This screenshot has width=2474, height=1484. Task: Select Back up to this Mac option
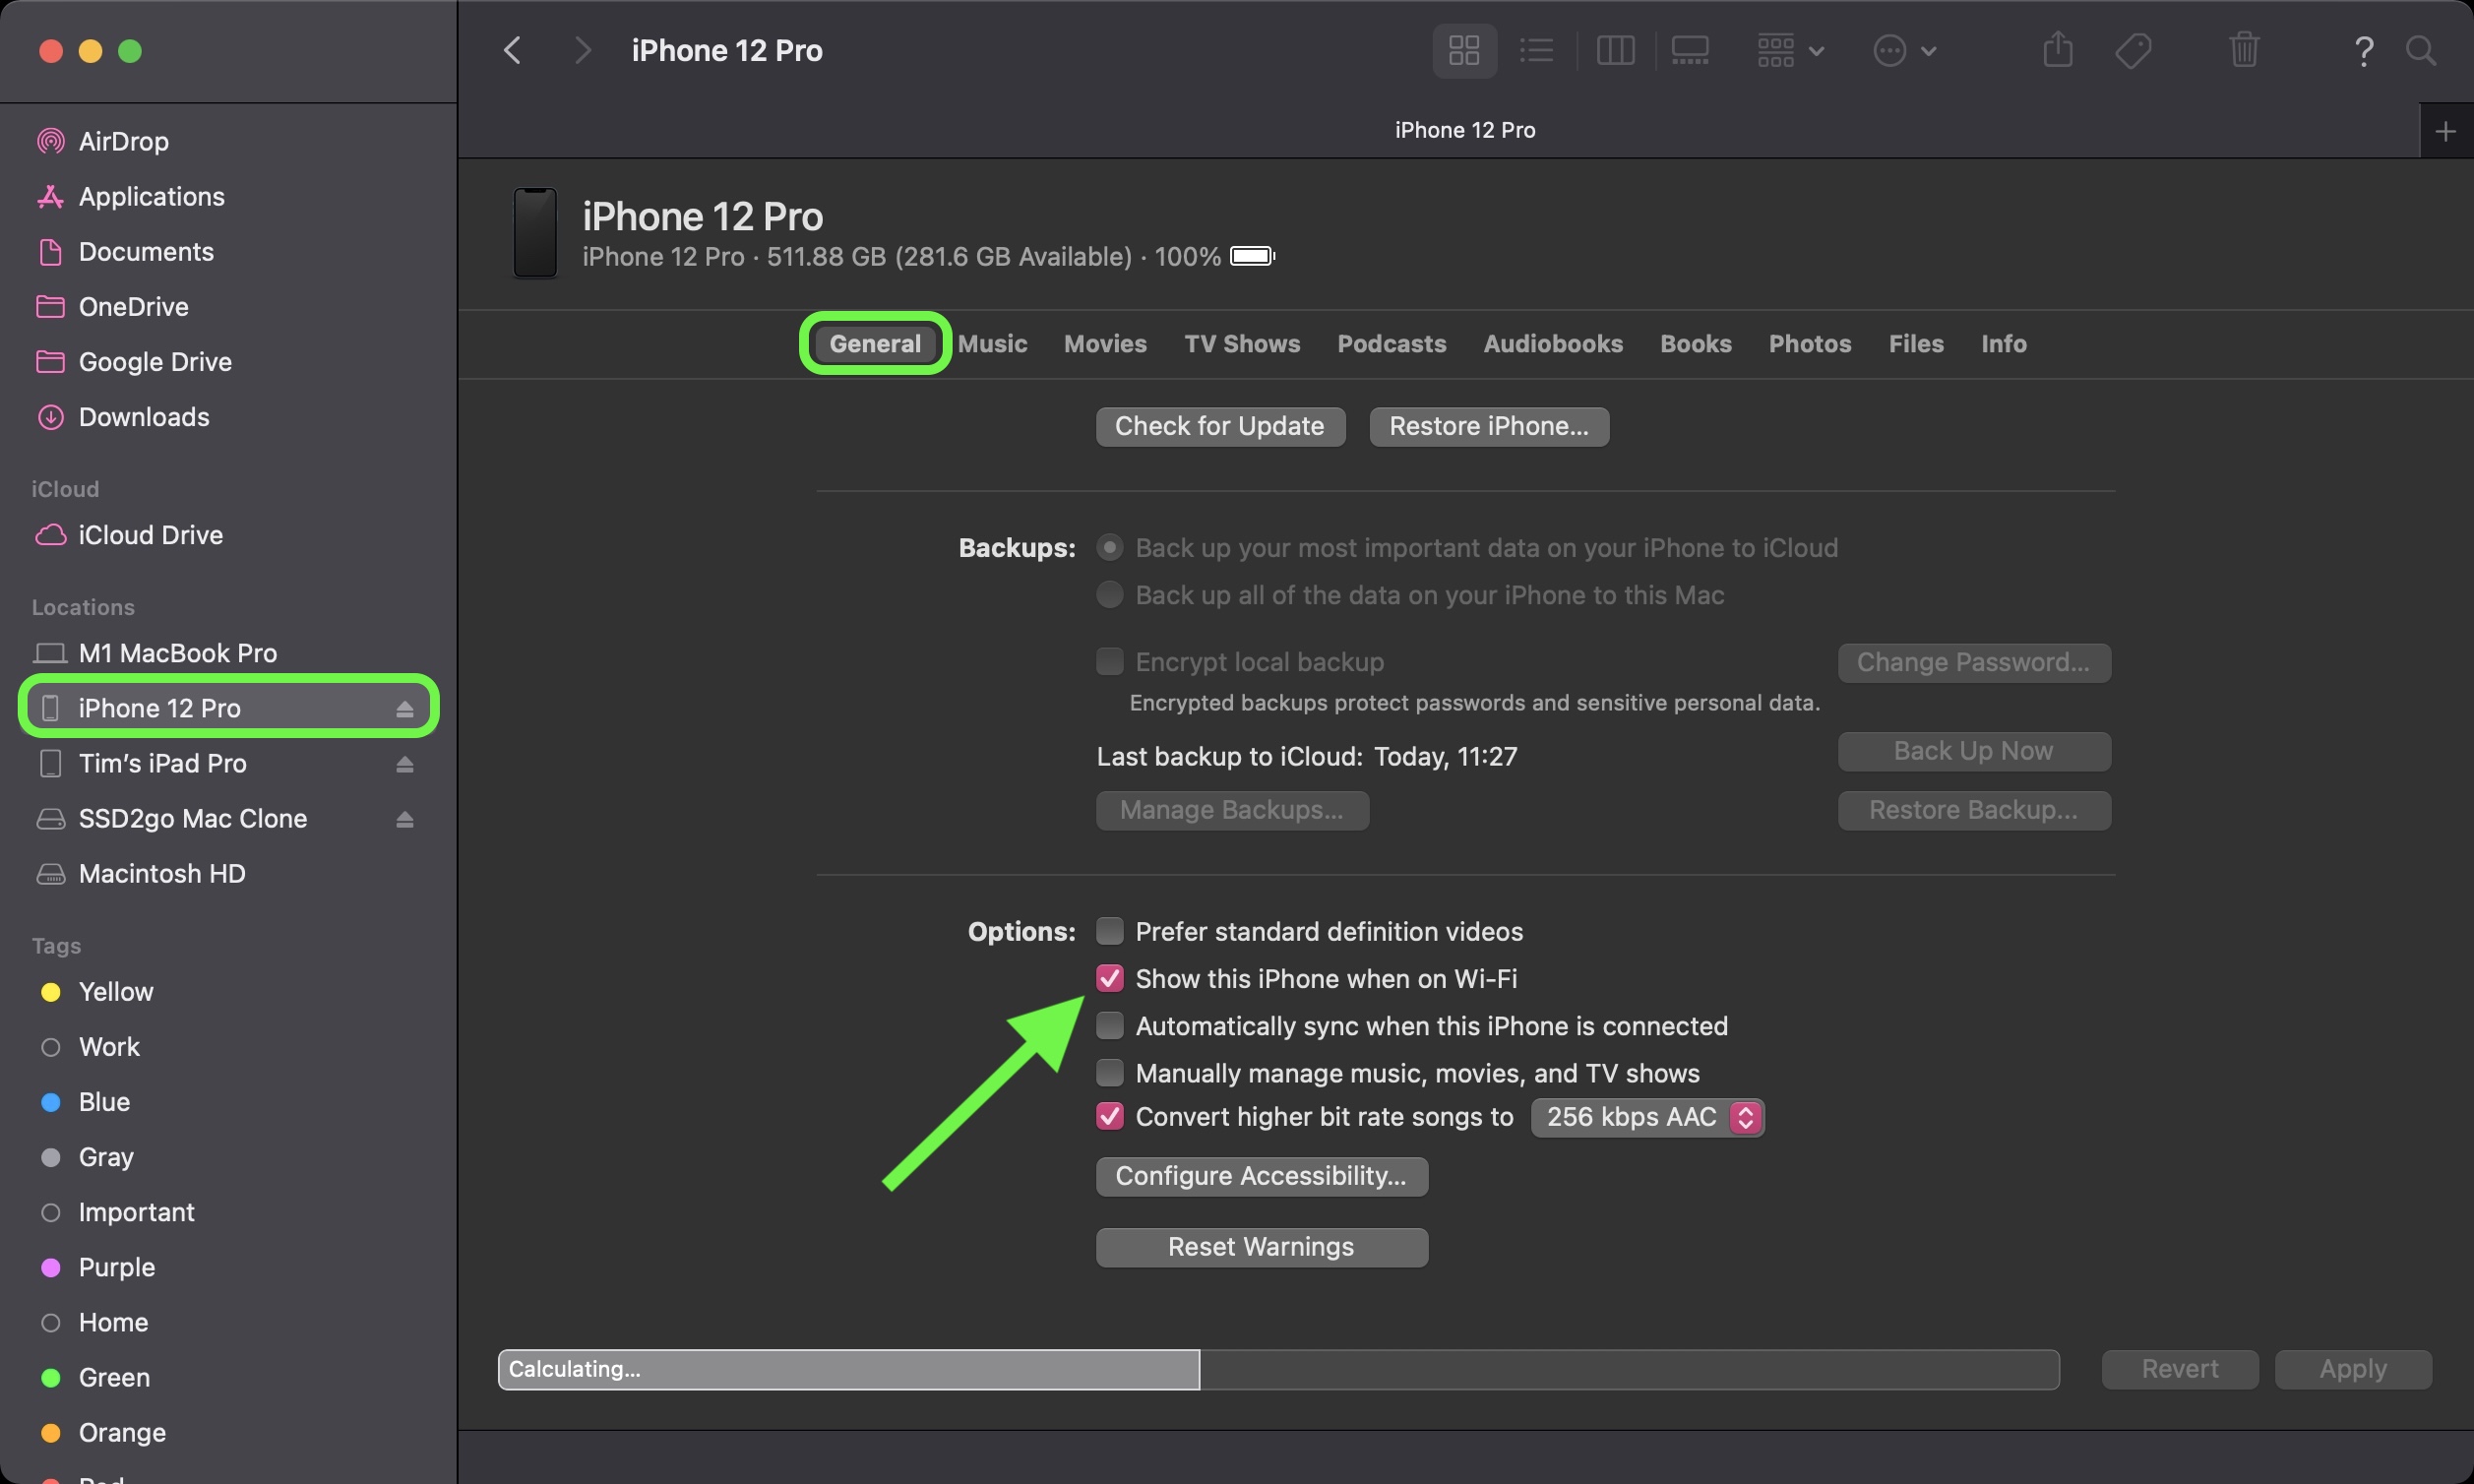[1107, 593]
